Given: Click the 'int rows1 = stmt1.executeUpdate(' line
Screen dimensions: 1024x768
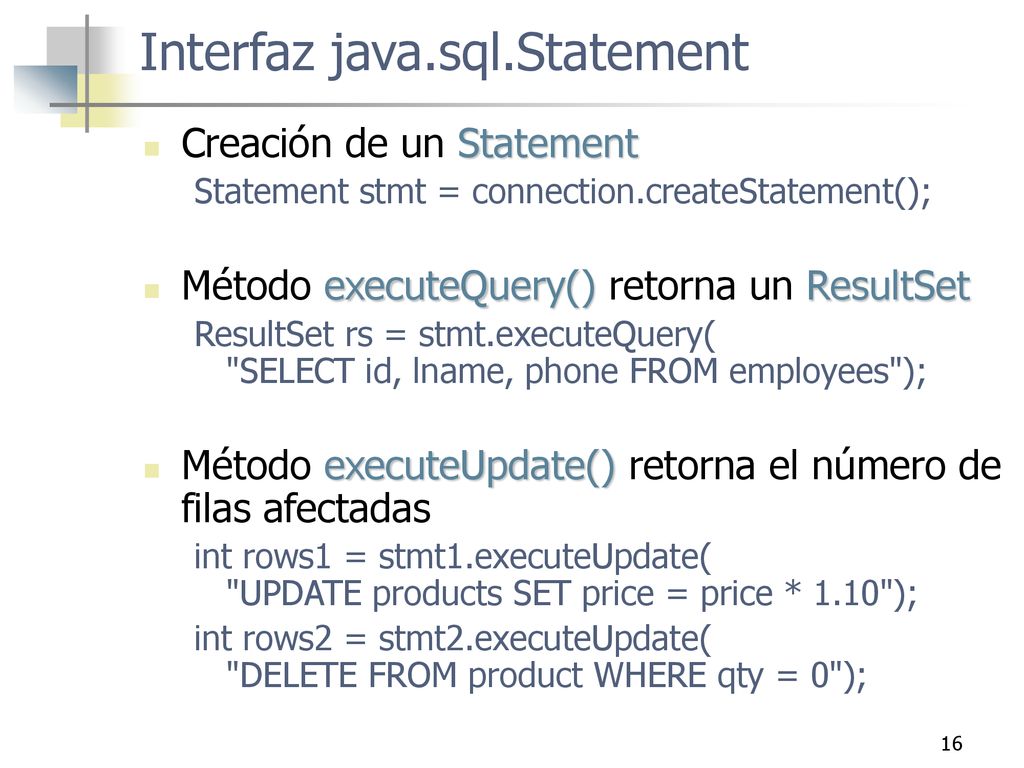Looking at the screenshot, I should click(453, 558).
